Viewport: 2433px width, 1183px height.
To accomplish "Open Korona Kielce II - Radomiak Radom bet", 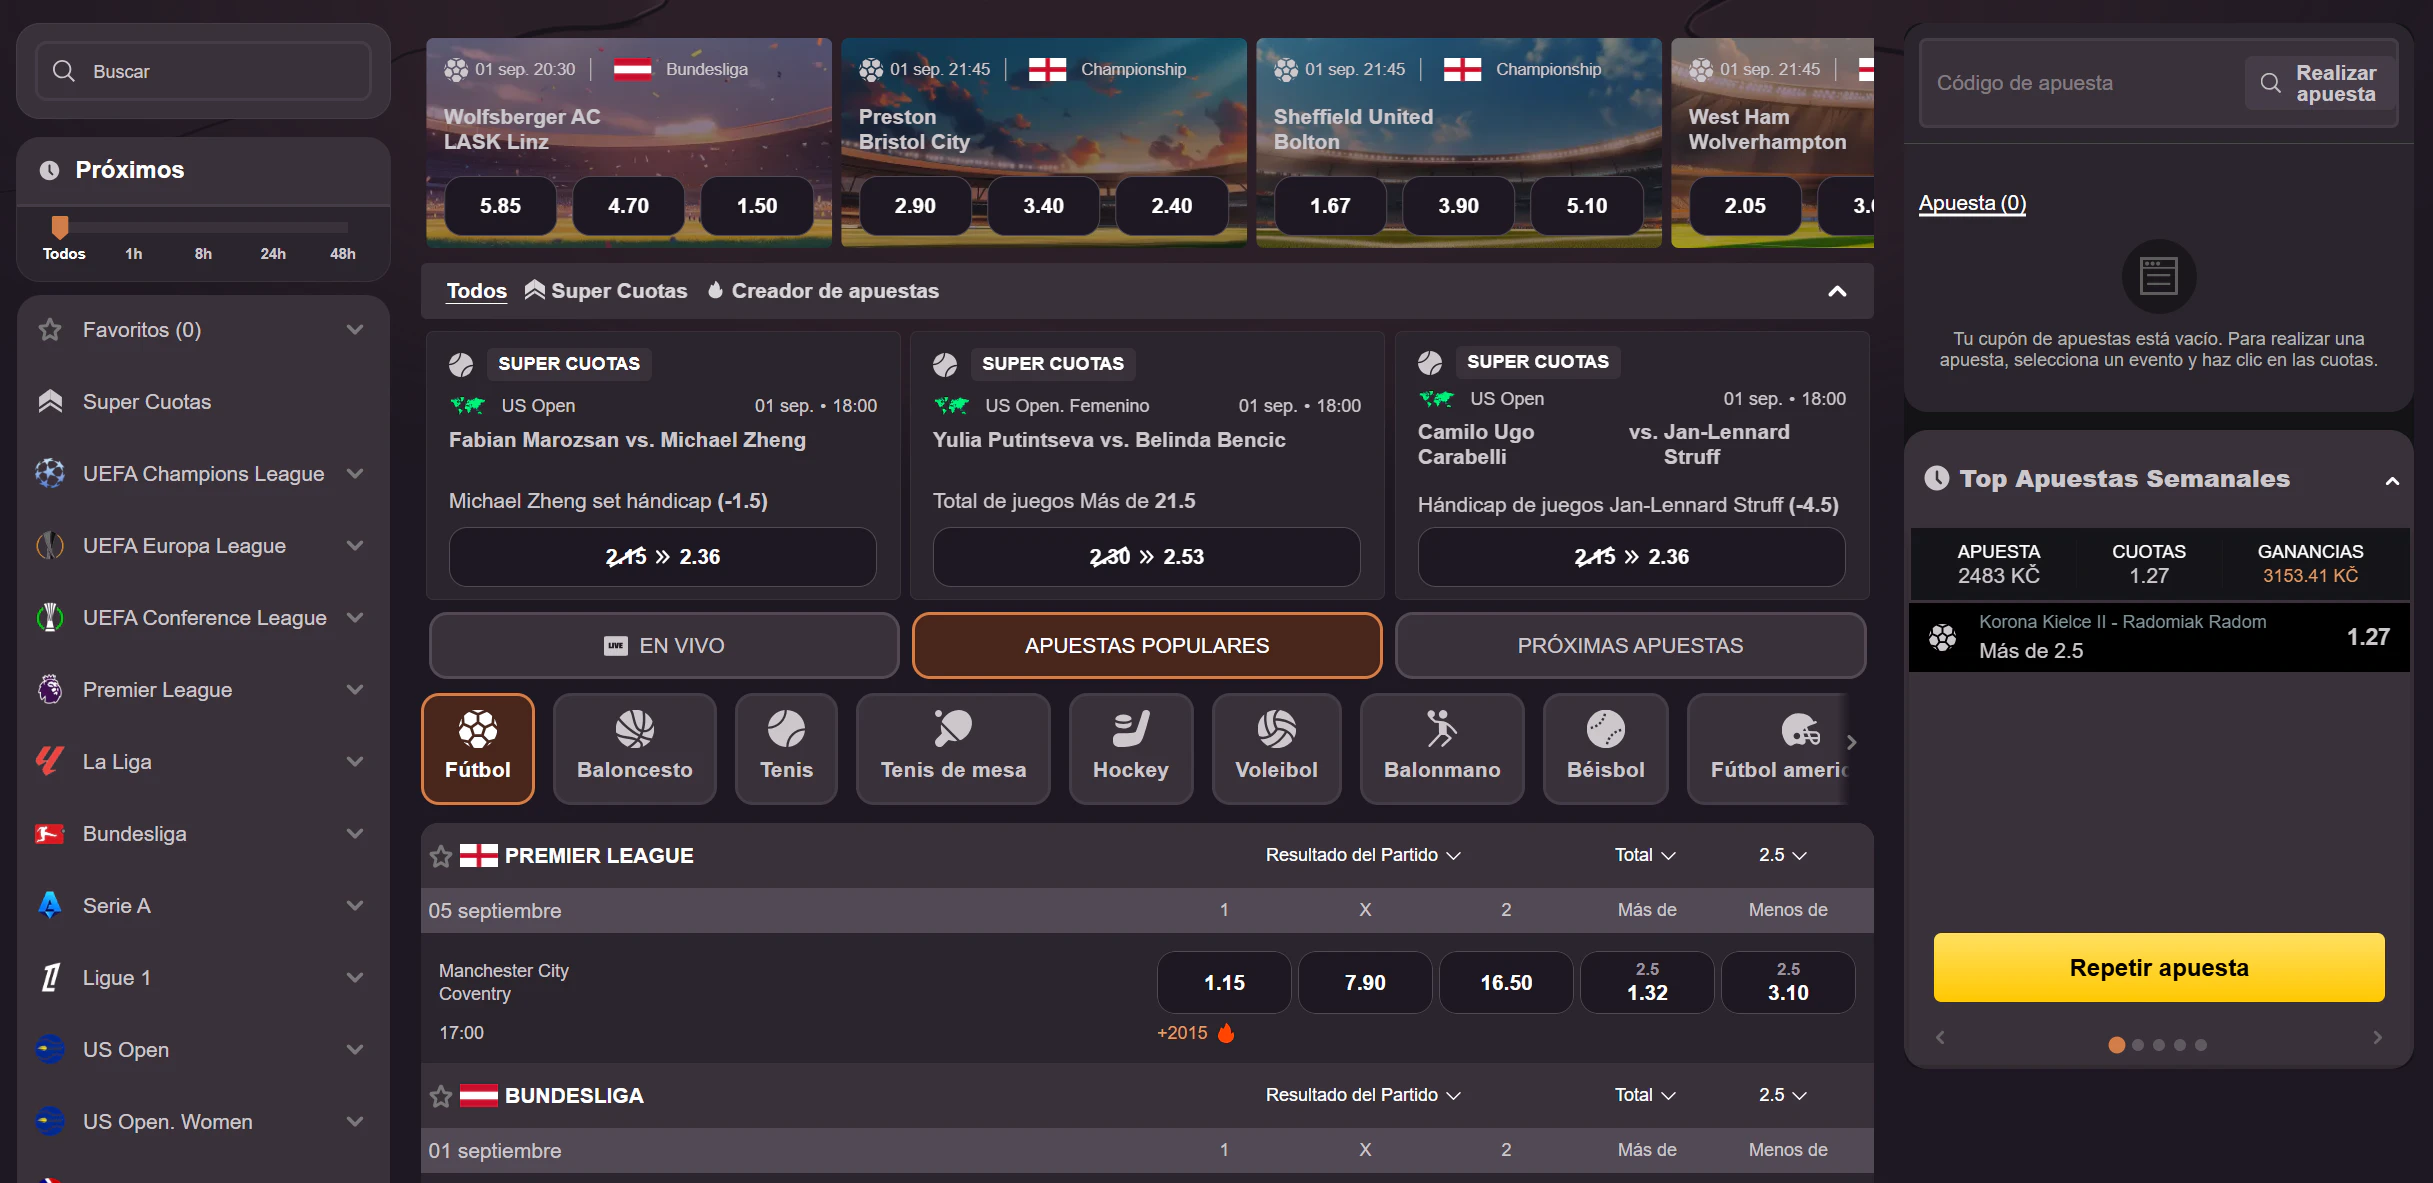I will coord(2158,636).
